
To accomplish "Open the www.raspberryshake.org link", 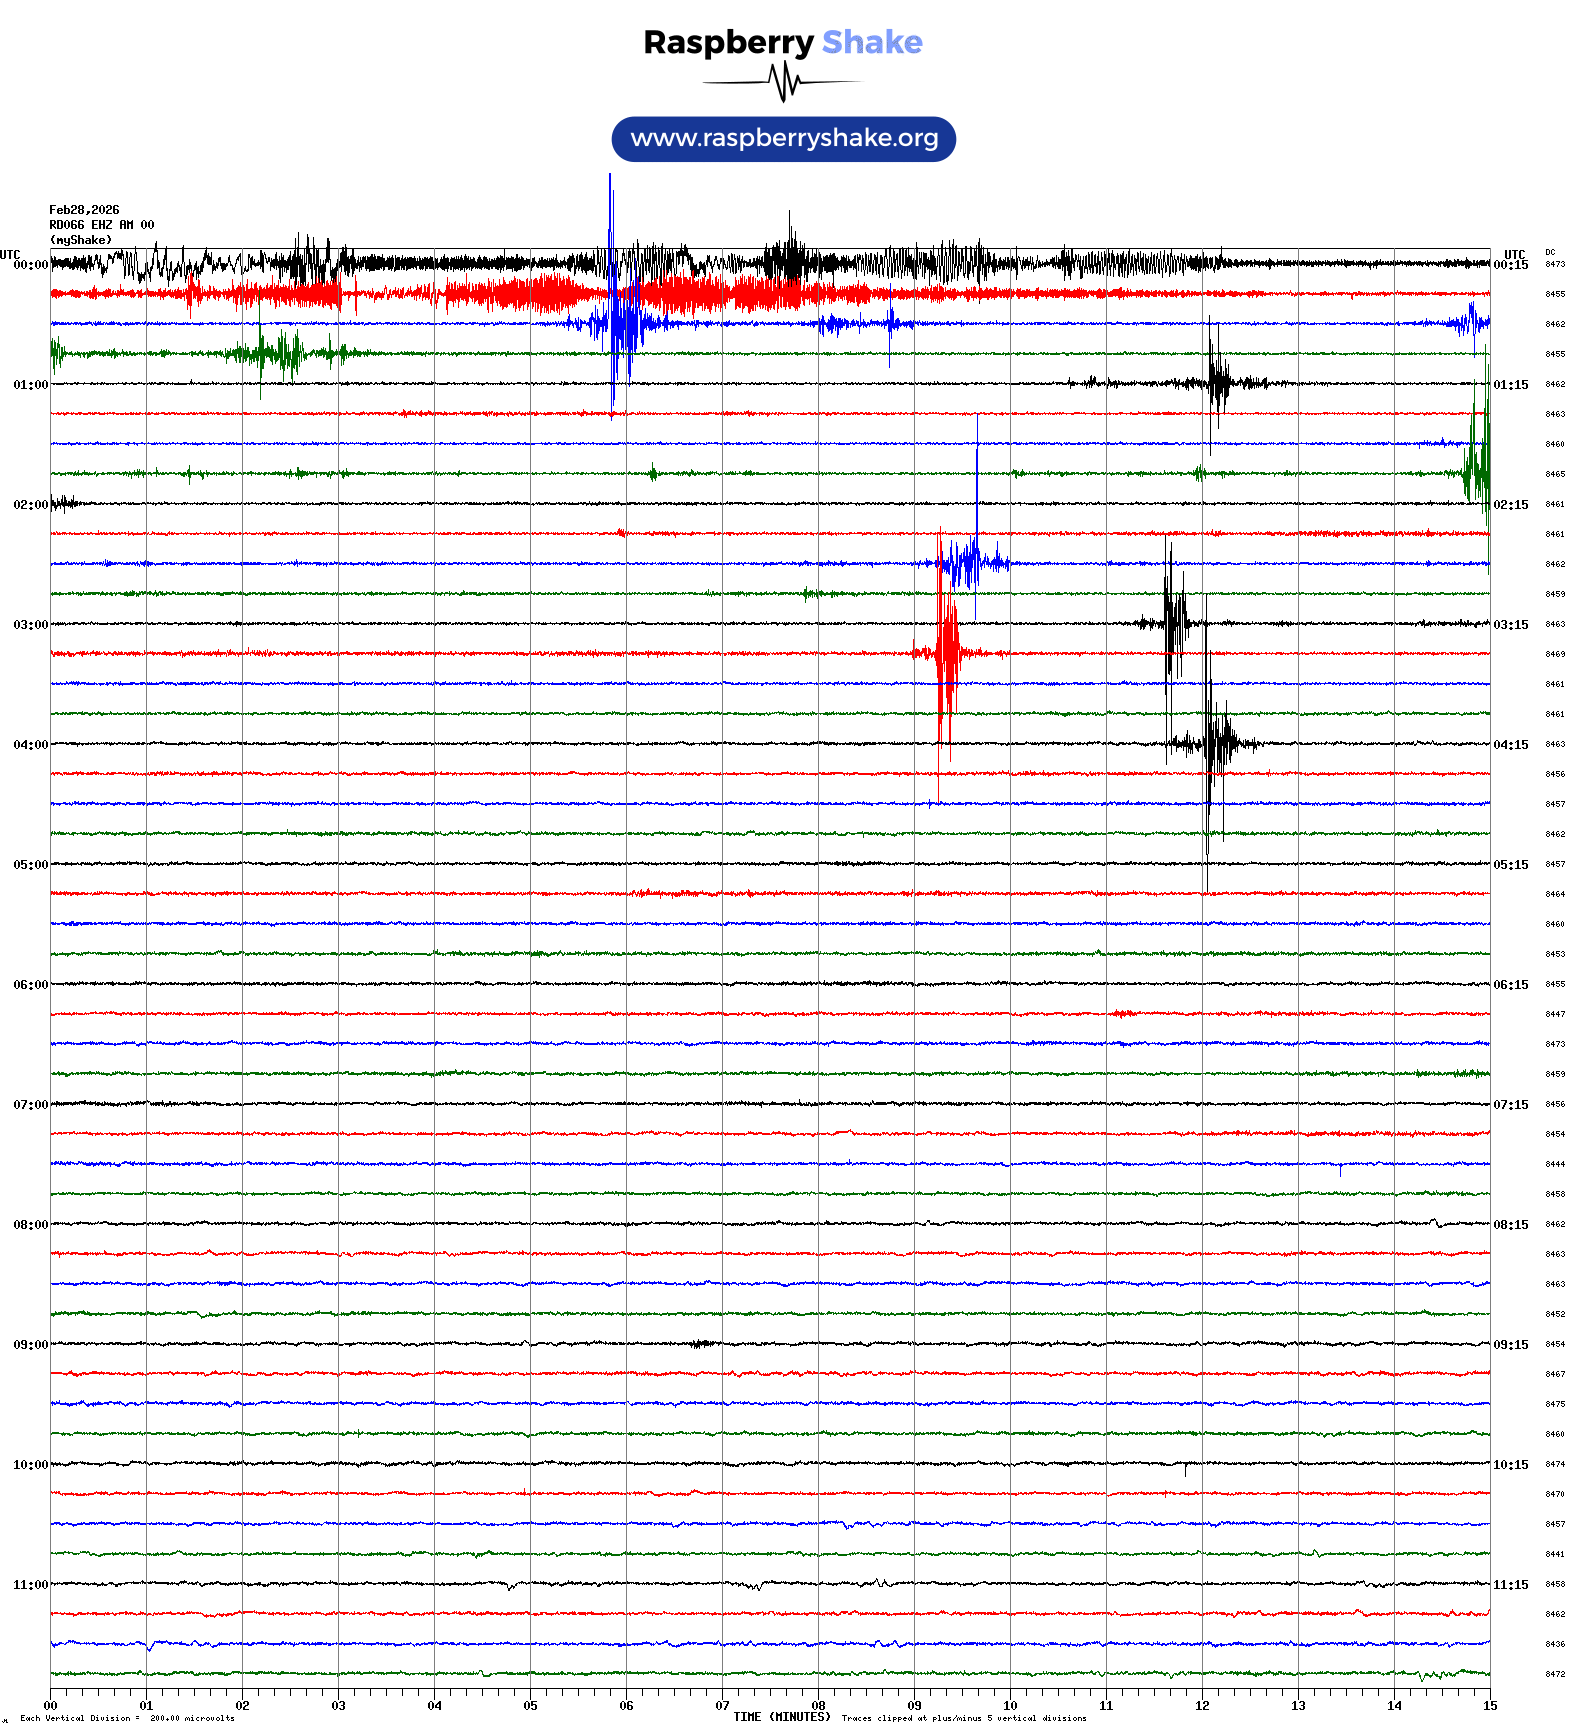I will [x=783, y=139].
